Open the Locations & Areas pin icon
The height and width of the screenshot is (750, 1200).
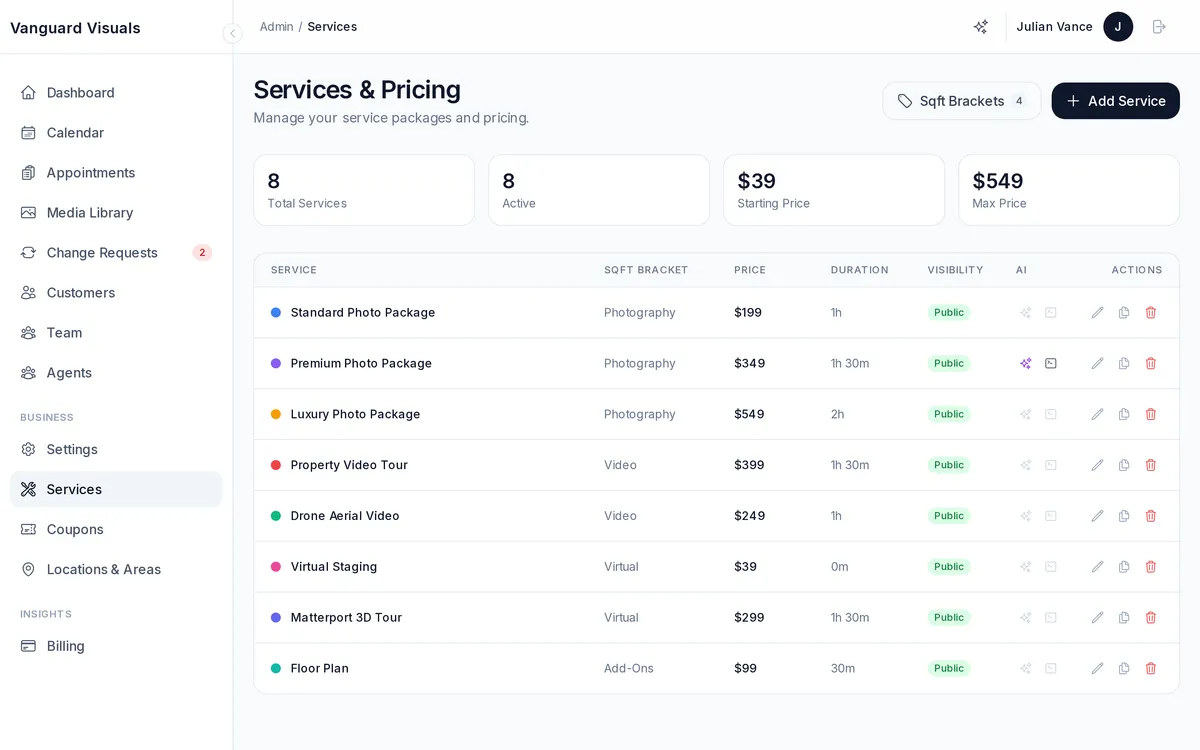(x=28, y=569)
